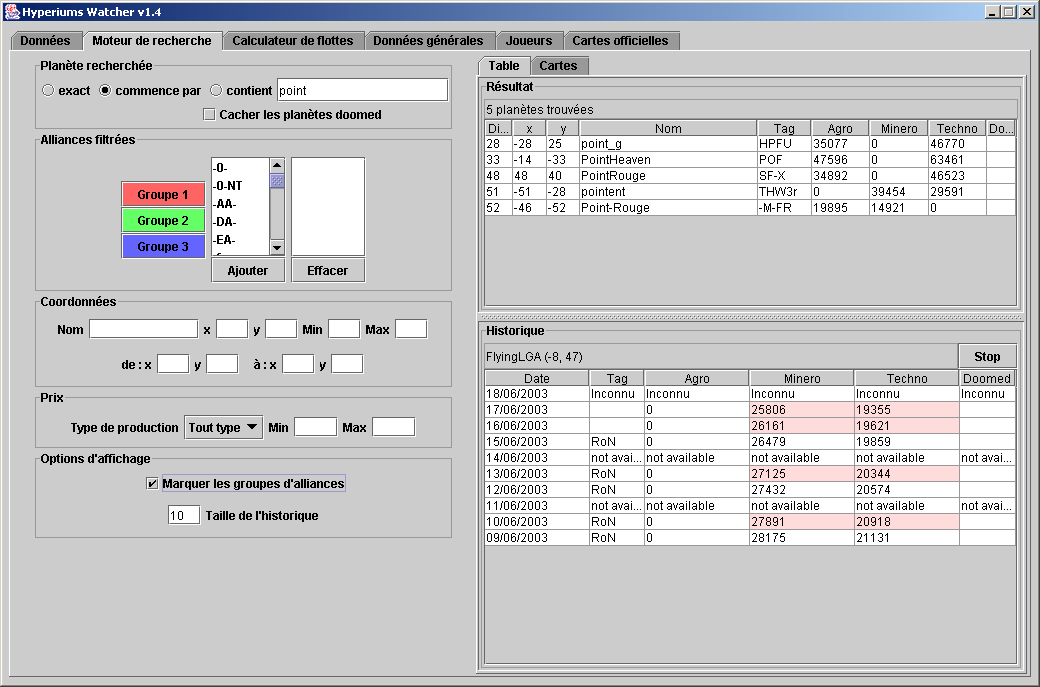Click the Résultat Minero column header
Image resolution: width=1040 pixels, height=687 pixels.
[x=899, y=128]
